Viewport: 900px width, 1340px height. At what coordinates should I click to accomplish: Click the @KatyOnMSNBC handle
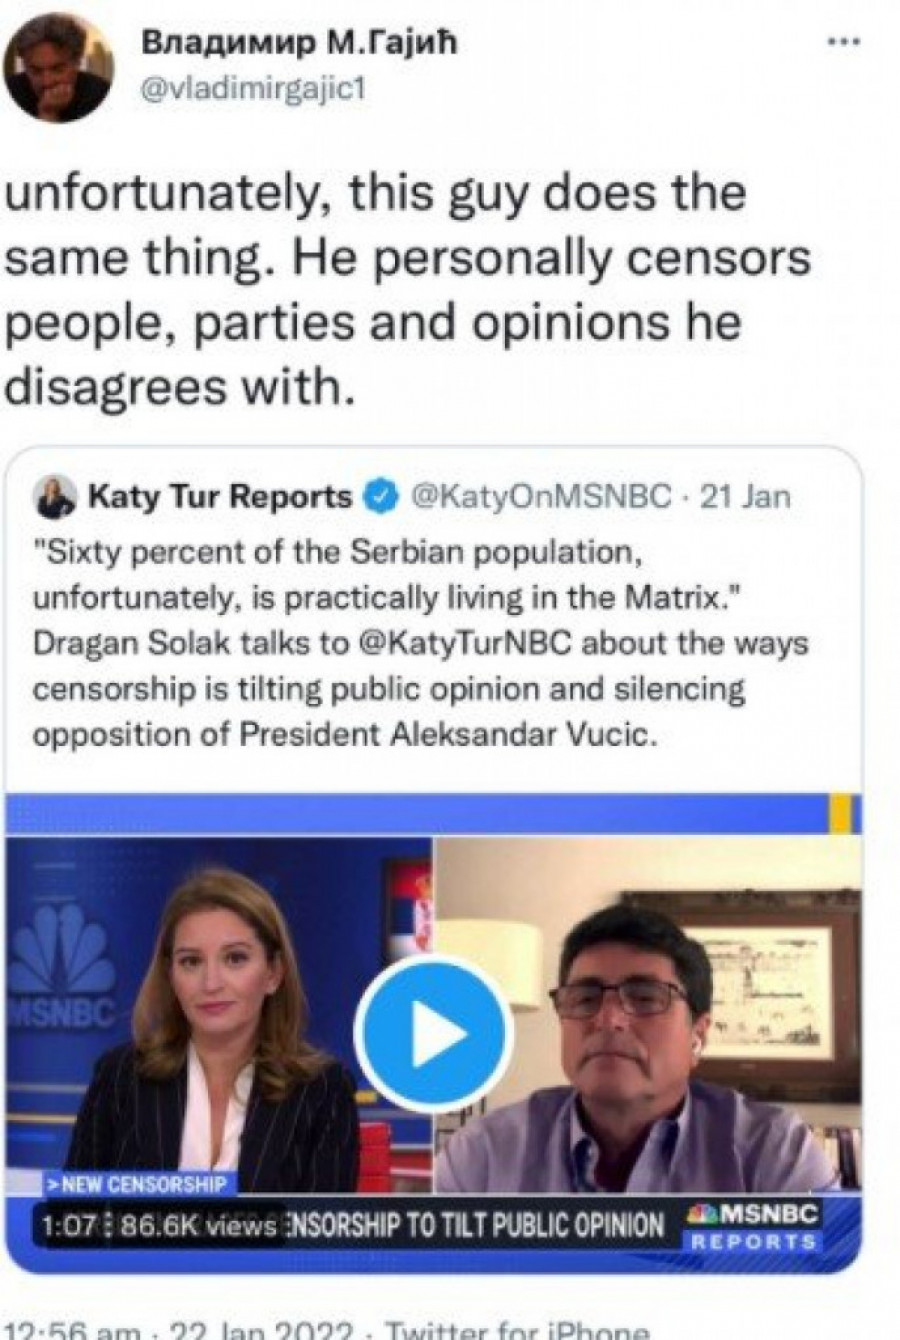pos(541,496)
